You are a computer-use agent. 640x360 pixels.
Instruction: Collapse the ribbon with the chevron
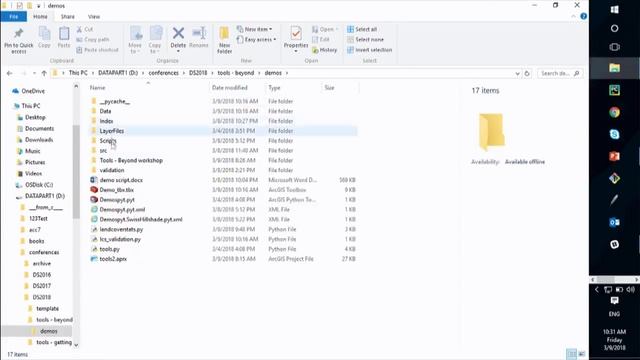pyautogui.click(x=573, y=16)
